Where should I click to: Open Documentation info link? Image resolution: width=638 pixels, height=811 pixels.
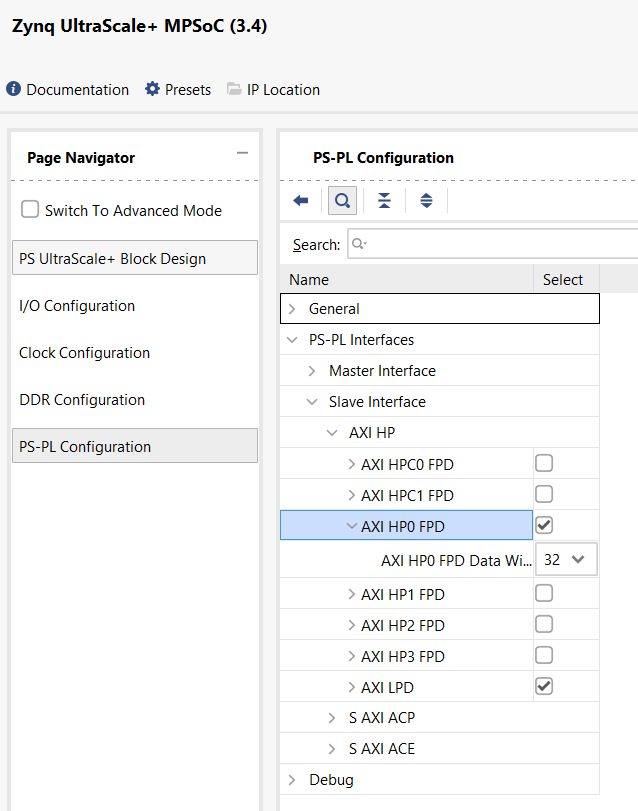(68, 90)
